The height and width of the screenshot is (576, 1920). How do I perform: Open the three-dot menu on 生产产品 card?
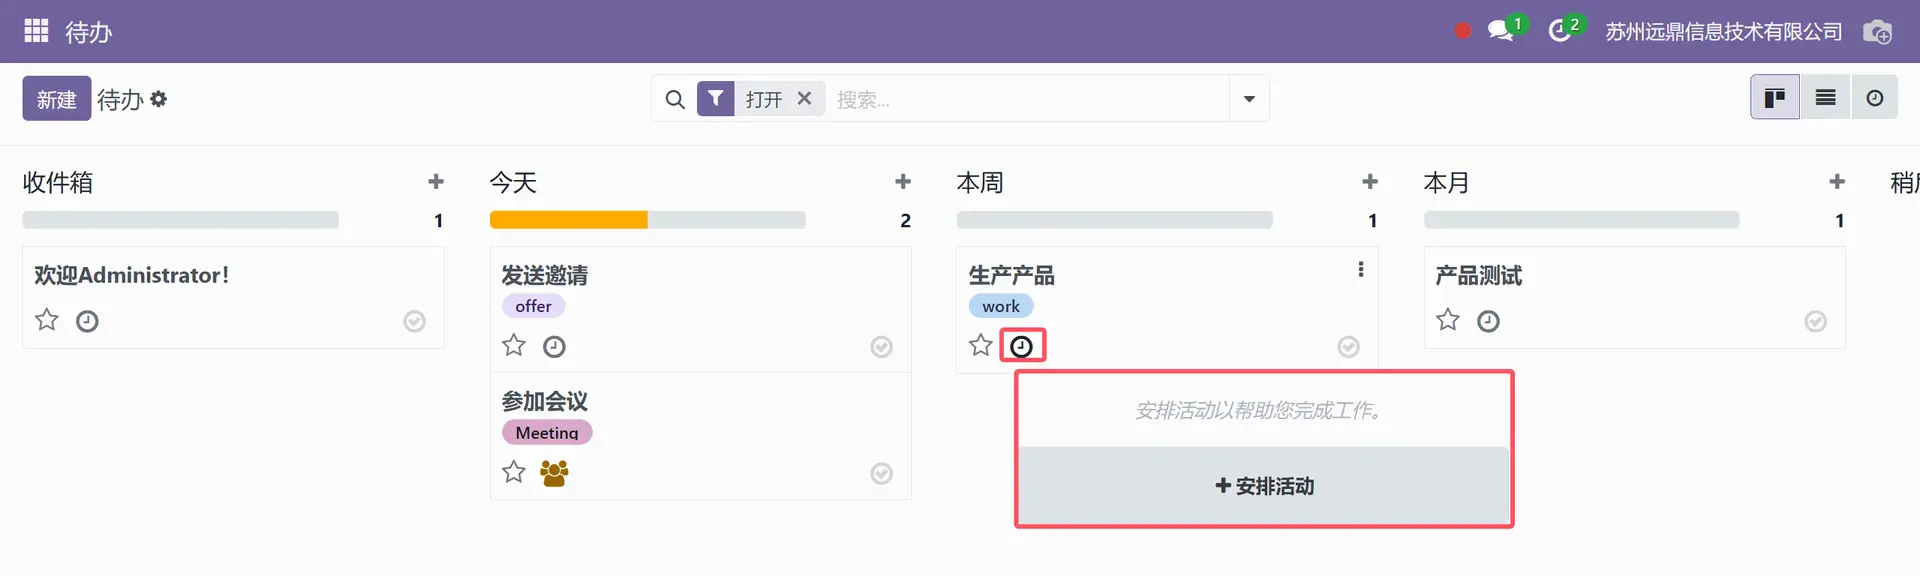point(1360,269)
